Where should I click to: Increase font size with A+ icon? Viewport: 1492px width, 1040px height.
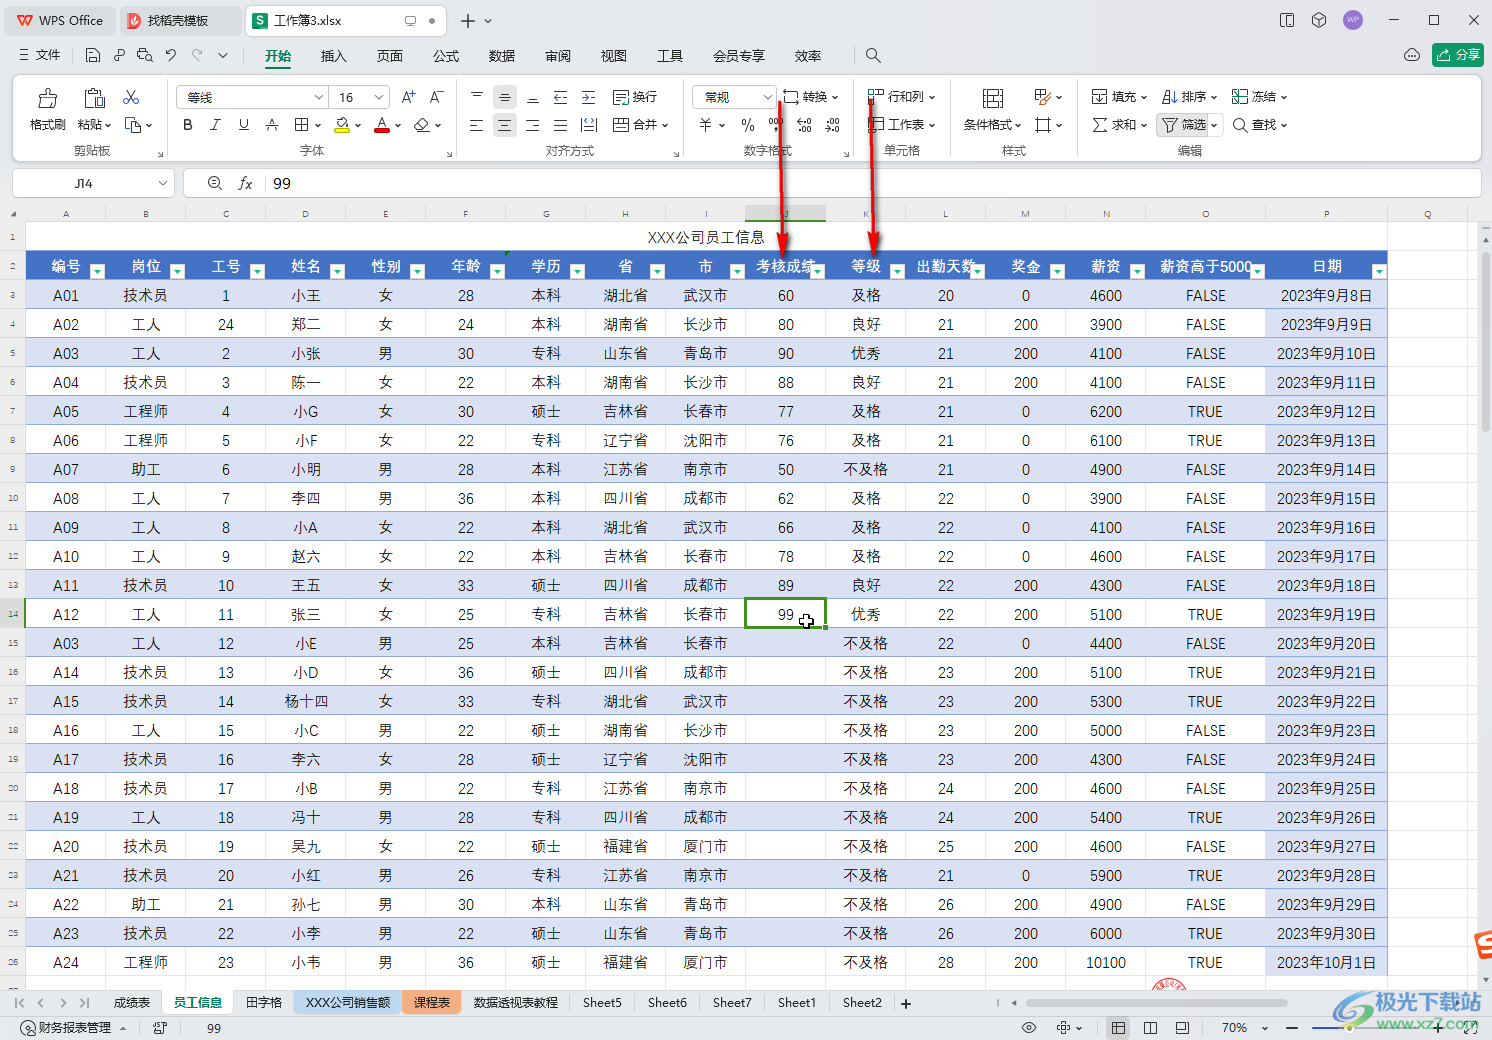click(x=408, y=97)
